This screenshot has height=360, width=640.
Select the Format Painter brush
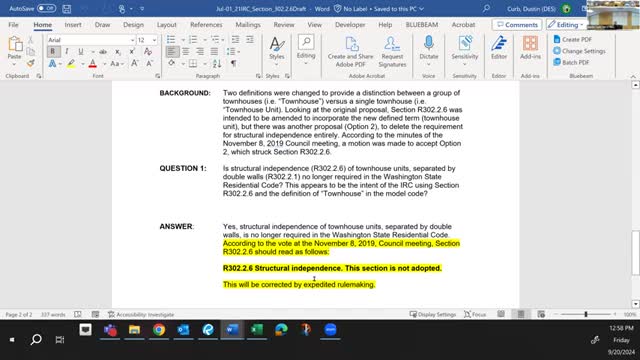(x=31, y=63)
